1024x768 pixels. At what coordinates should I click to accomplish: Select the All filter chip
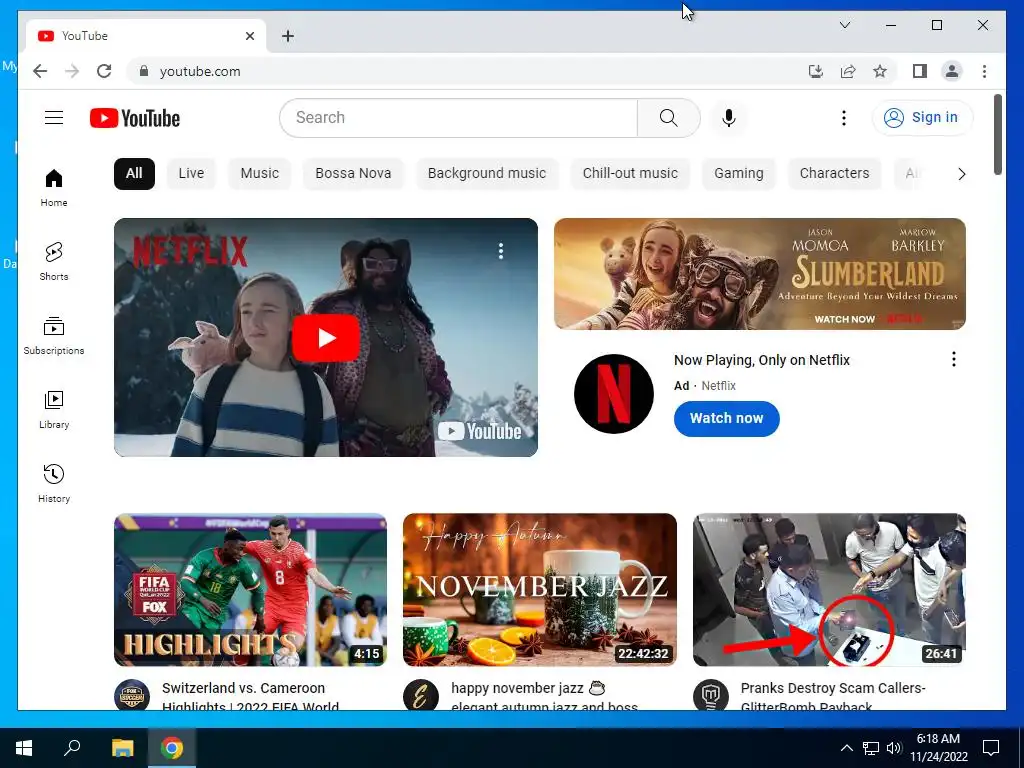click(x=134, y=174)
